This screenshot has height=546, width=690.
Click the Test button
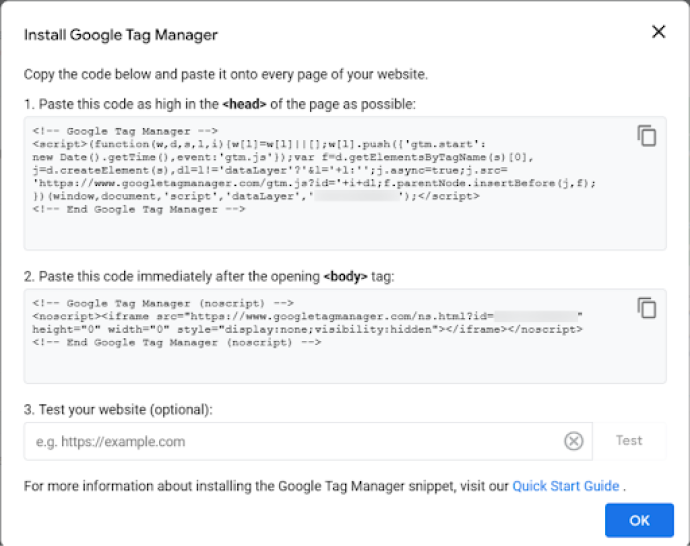(629, 441)
